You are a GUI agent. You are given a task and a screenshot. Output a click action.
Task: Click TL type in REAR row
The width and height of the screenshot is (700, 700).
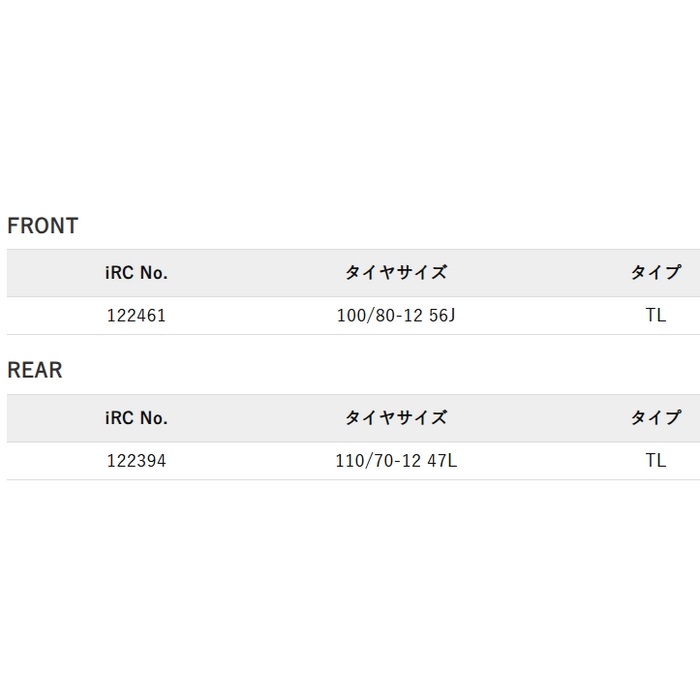point(655,461)
